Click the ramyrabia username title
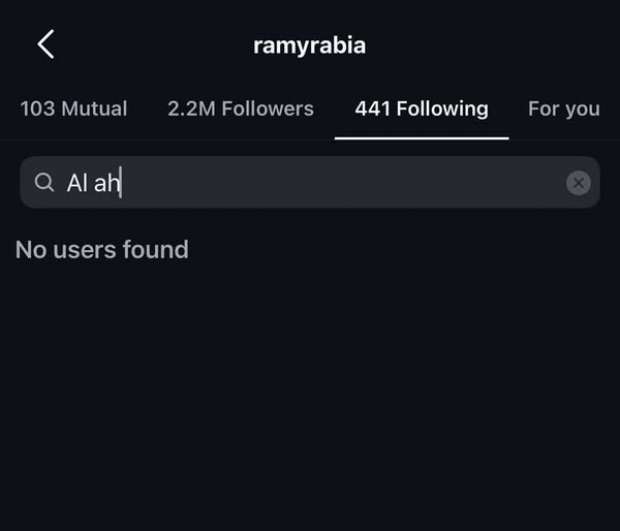This screenshot has width=620, height=531. pos(309,45)
